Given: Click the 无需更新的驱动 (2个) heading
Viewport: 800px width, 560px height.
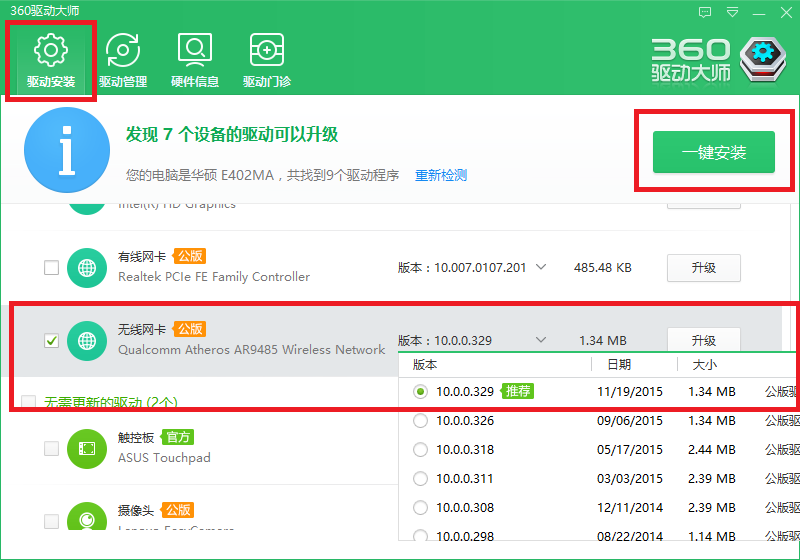Looking at the screenshot, I should [x=111, y=402].
